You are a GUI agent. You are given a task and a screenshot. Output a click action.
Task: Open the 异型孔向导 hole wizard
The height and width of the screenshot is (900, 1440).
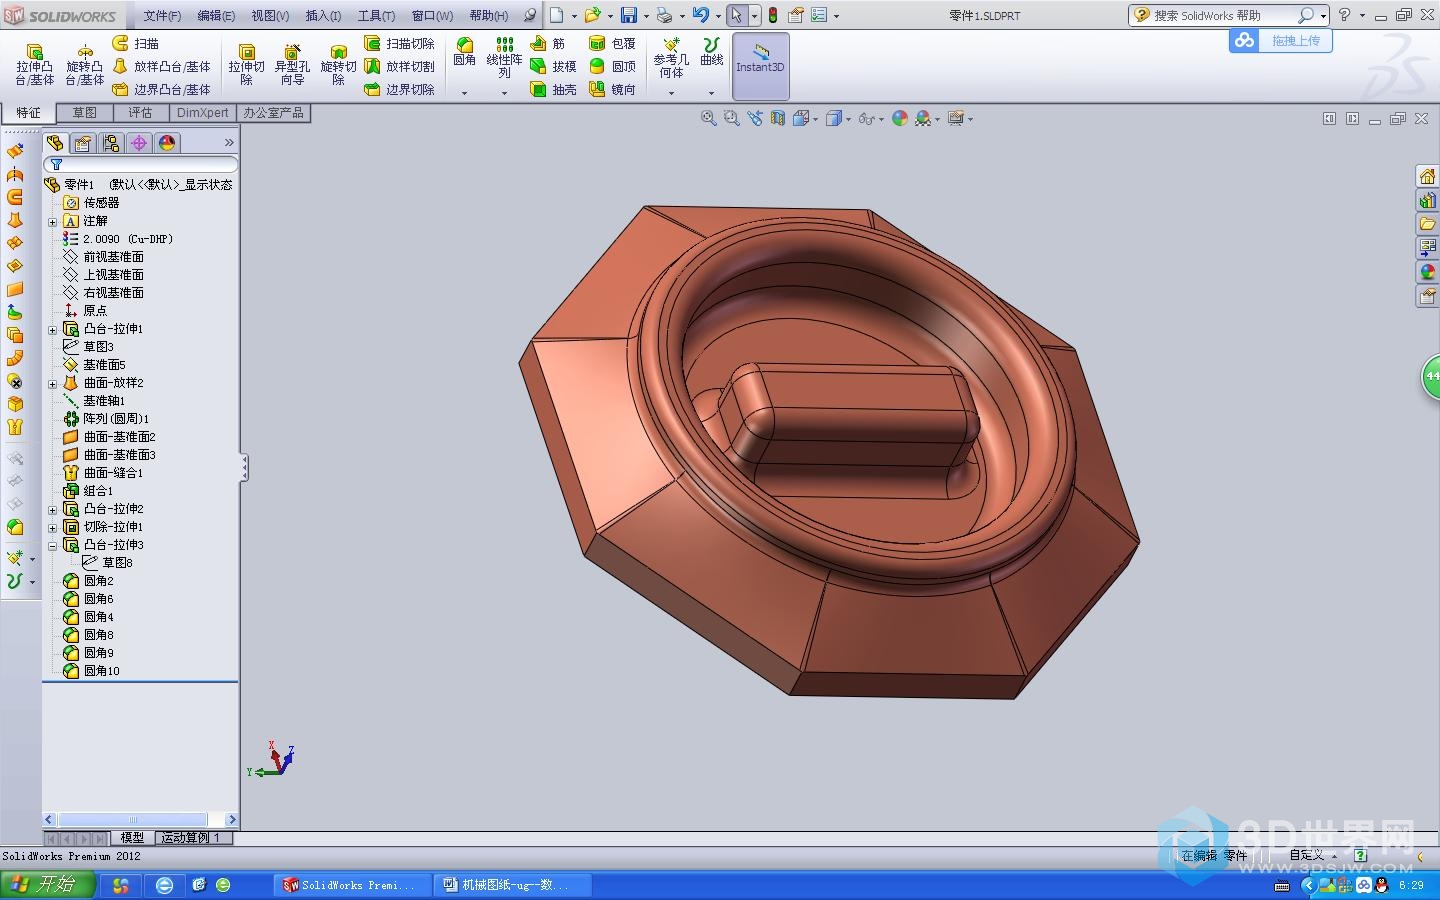click(292, 65)
